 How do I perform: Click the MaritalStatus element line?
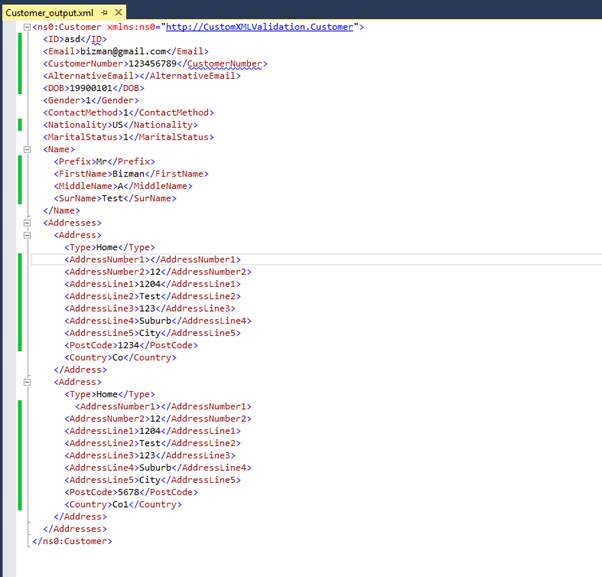coord(128,137)
